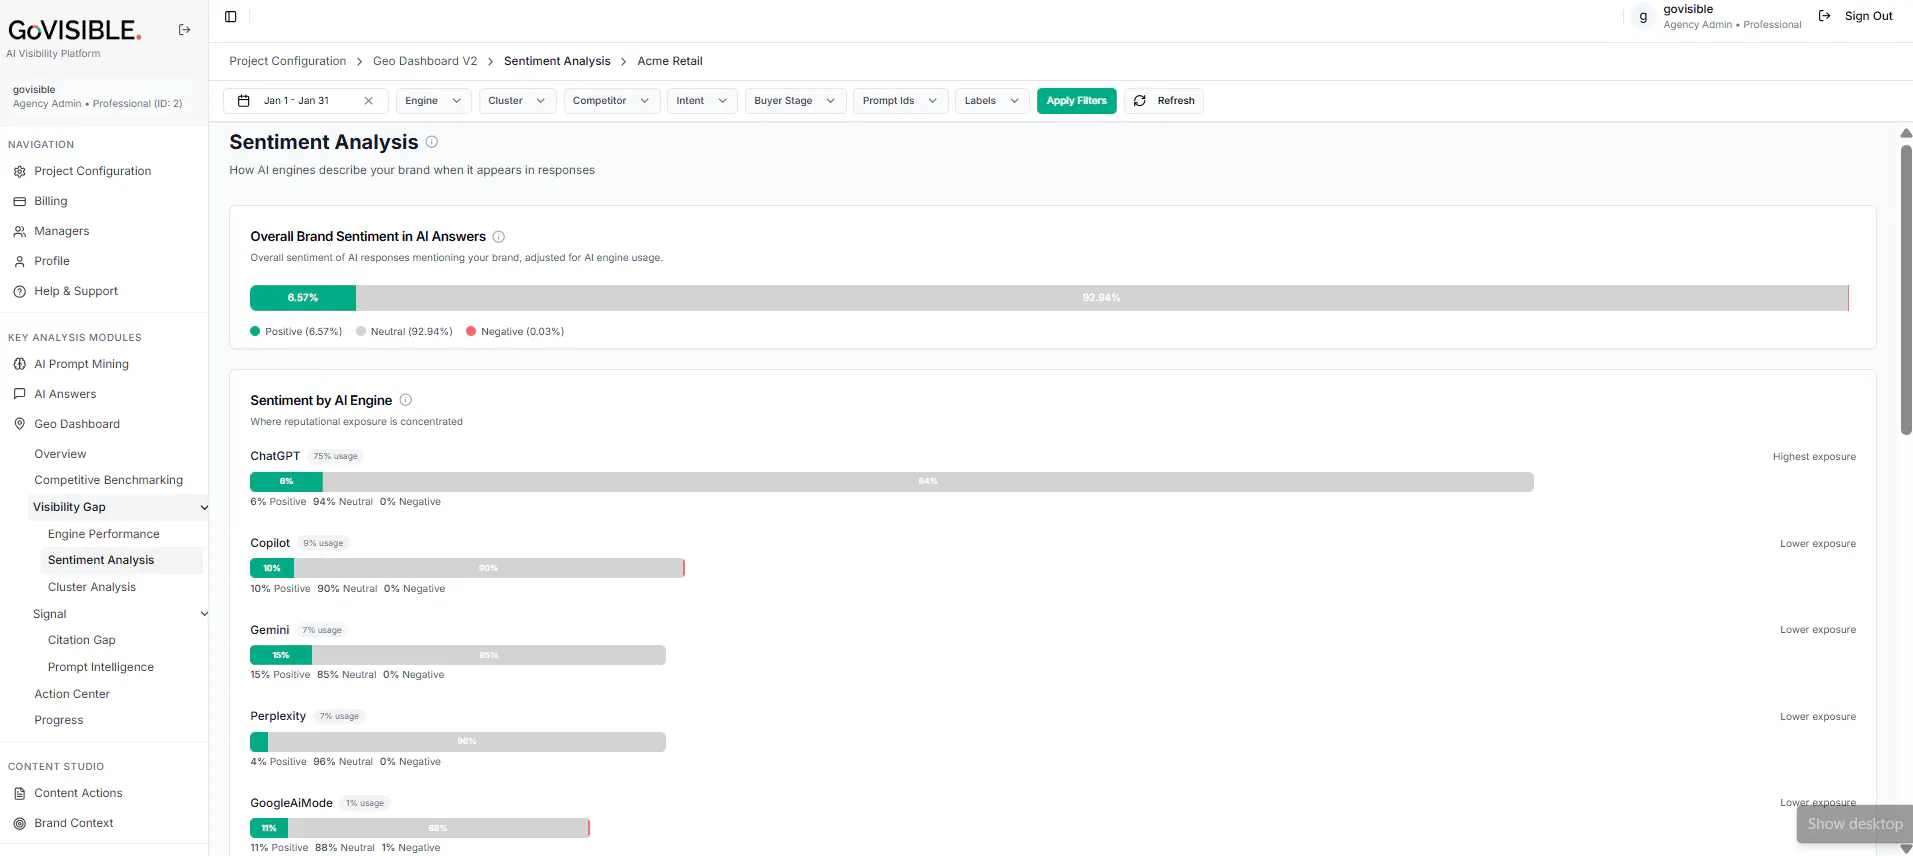Screen dimensions: 1913x856
Task: Click the Sign Out arrow icon
Action: [x=1825, y=16]
